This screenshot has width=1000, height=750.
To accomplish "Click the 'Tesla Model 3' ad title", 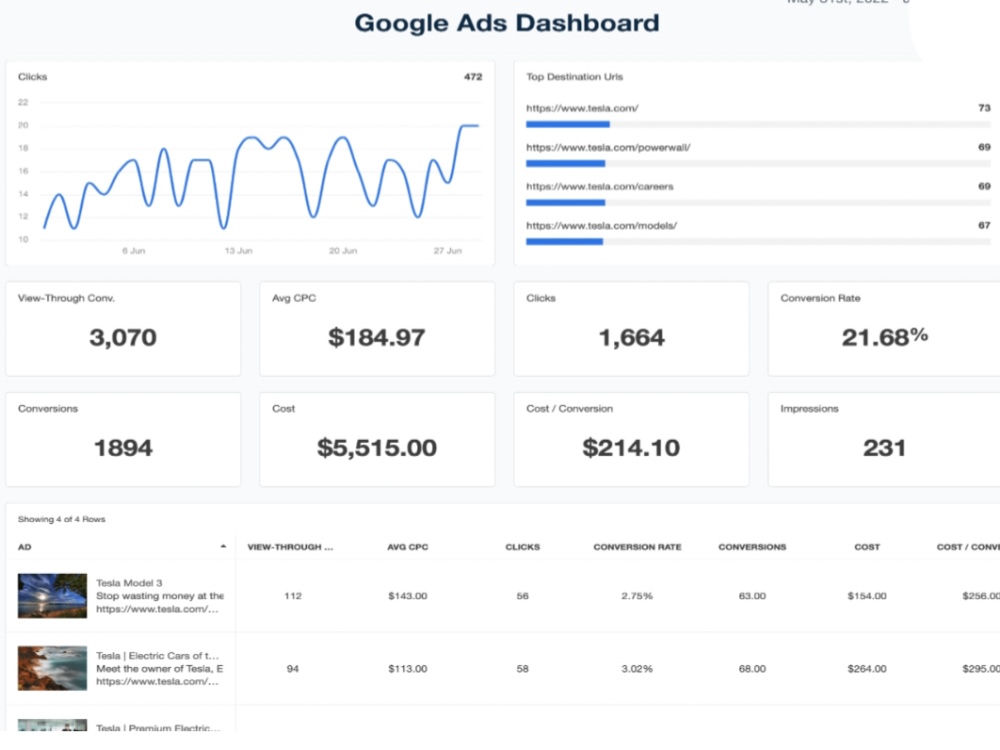I will click(x=129, y=583).
